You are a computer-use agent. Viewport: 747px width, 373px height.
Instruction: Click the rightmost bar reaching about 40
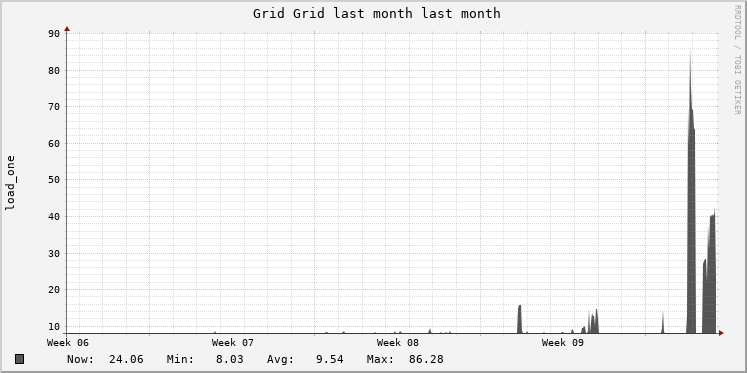click(x=712, y=272)
